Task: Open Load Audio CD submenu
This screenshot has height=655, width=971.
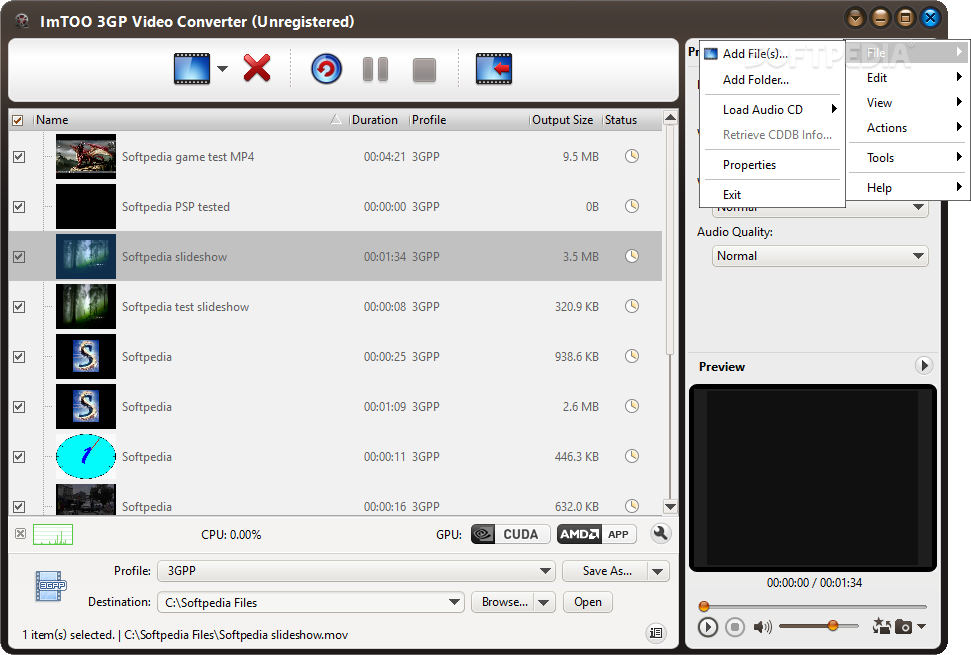Action: point(772,110)
